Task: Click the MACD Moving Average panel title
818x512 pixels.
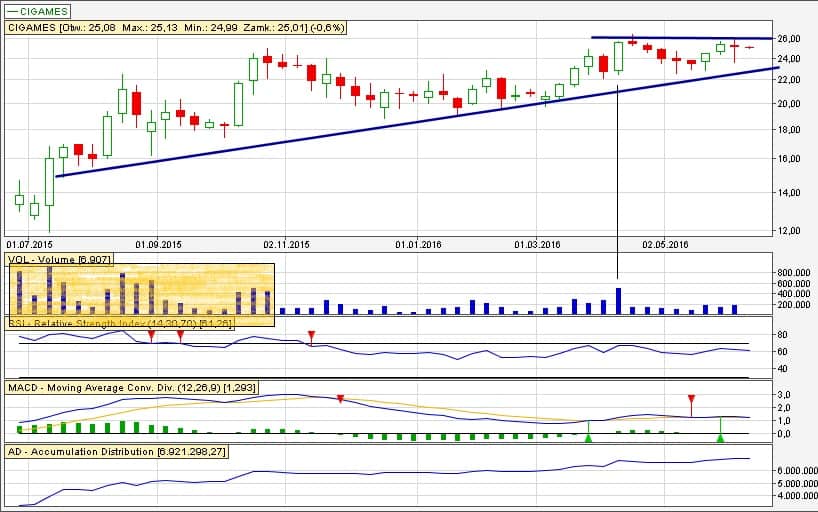Action: [x=120, y=386]
